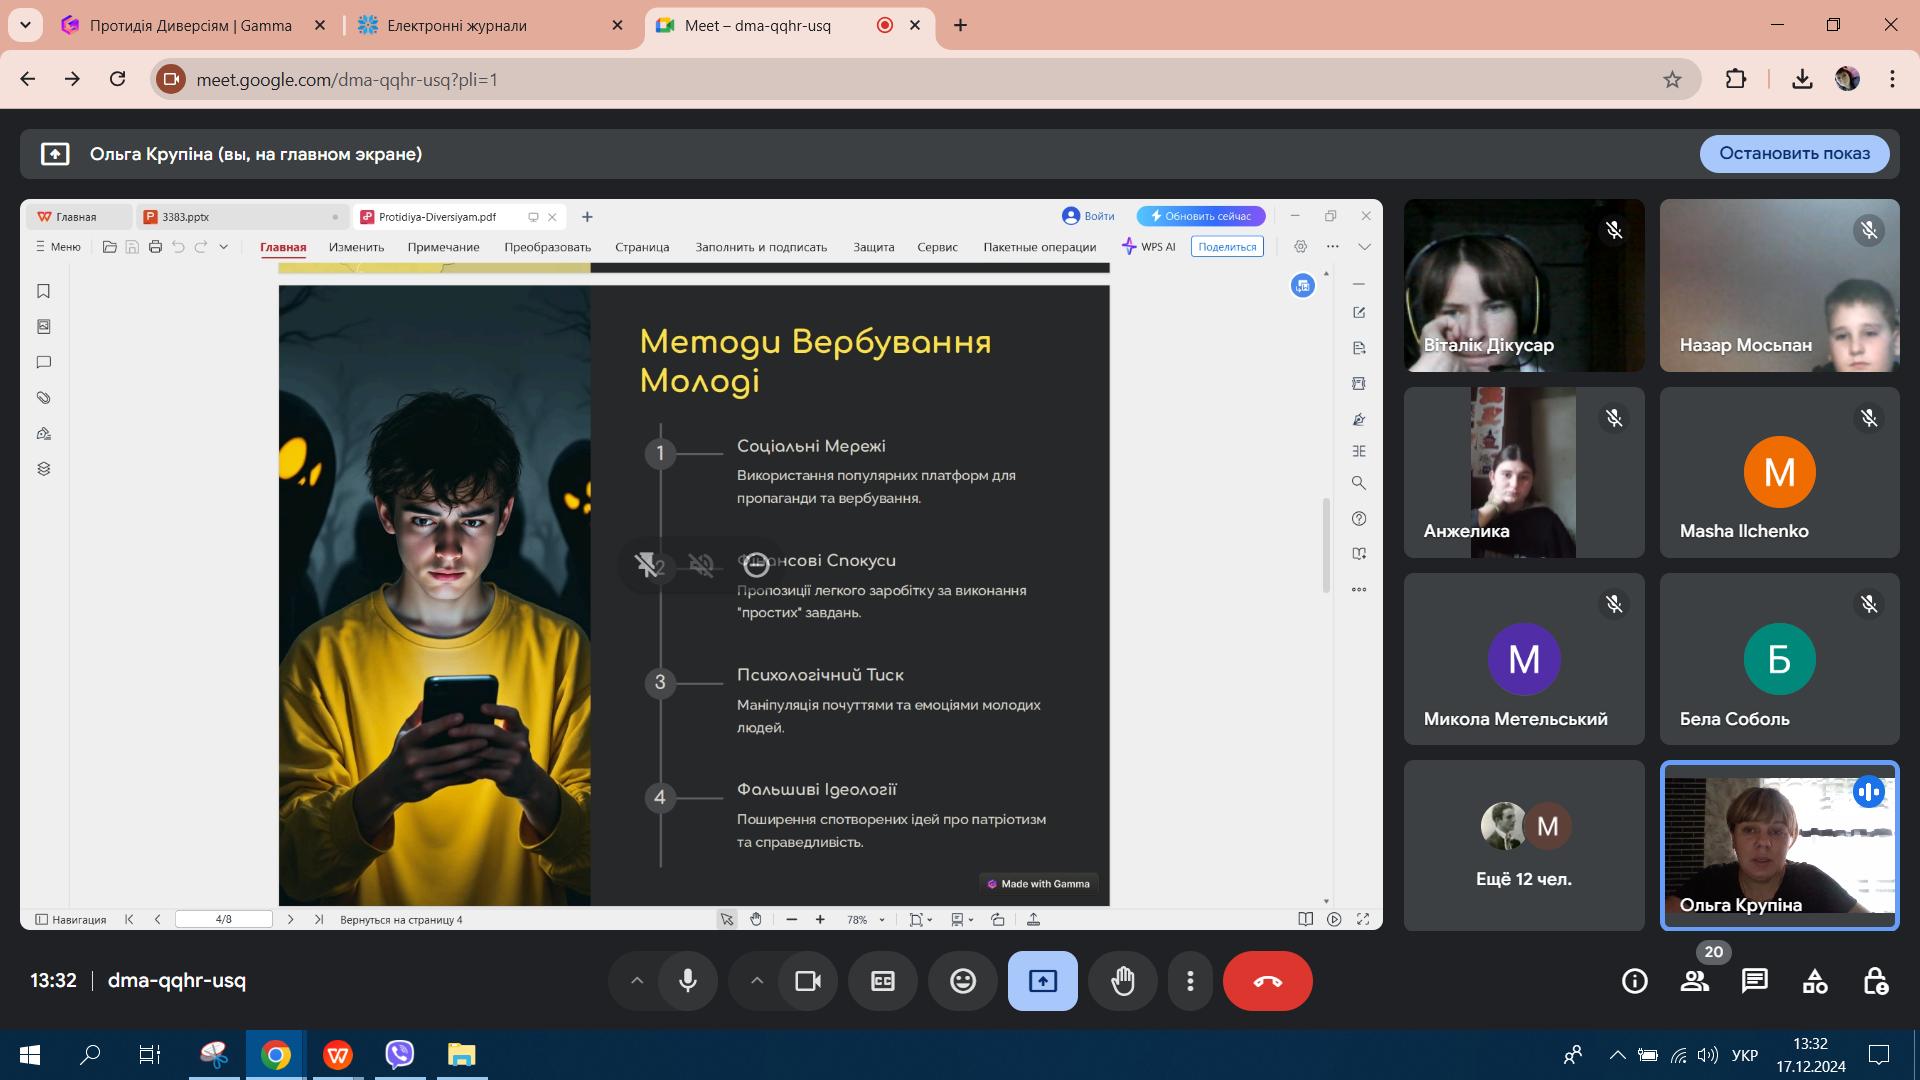Turn on captions with CC icon
The width and height of the screenshot is (1920, 1080).
pos(882,981)
